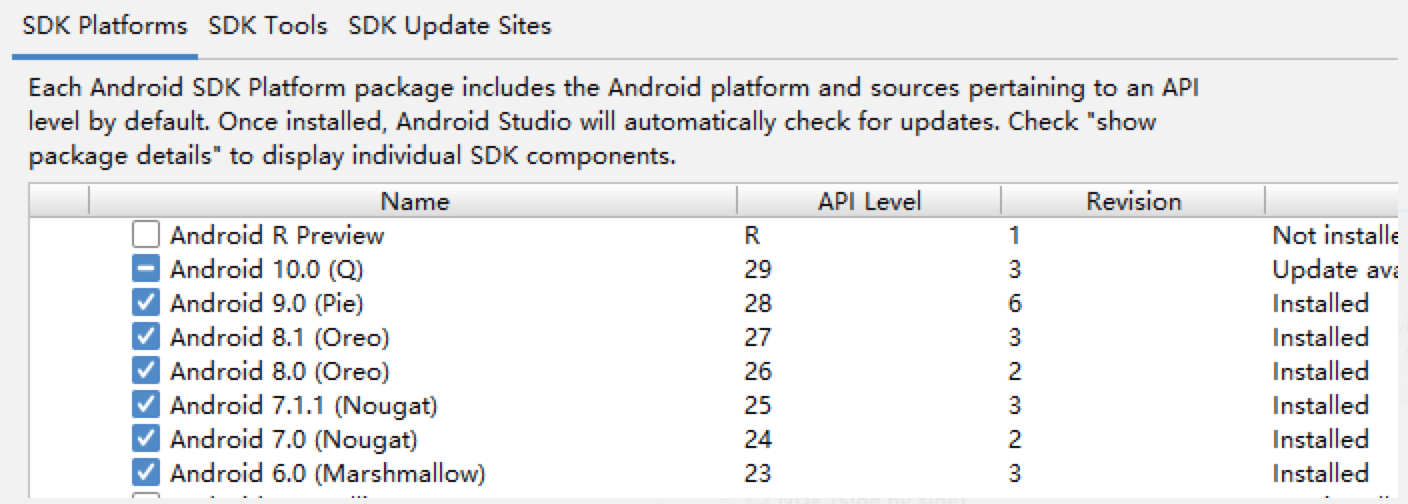The width and height of the screenshot is (1408, 504).
Task: Sort by the API Level column header
Action: point(869,202)
